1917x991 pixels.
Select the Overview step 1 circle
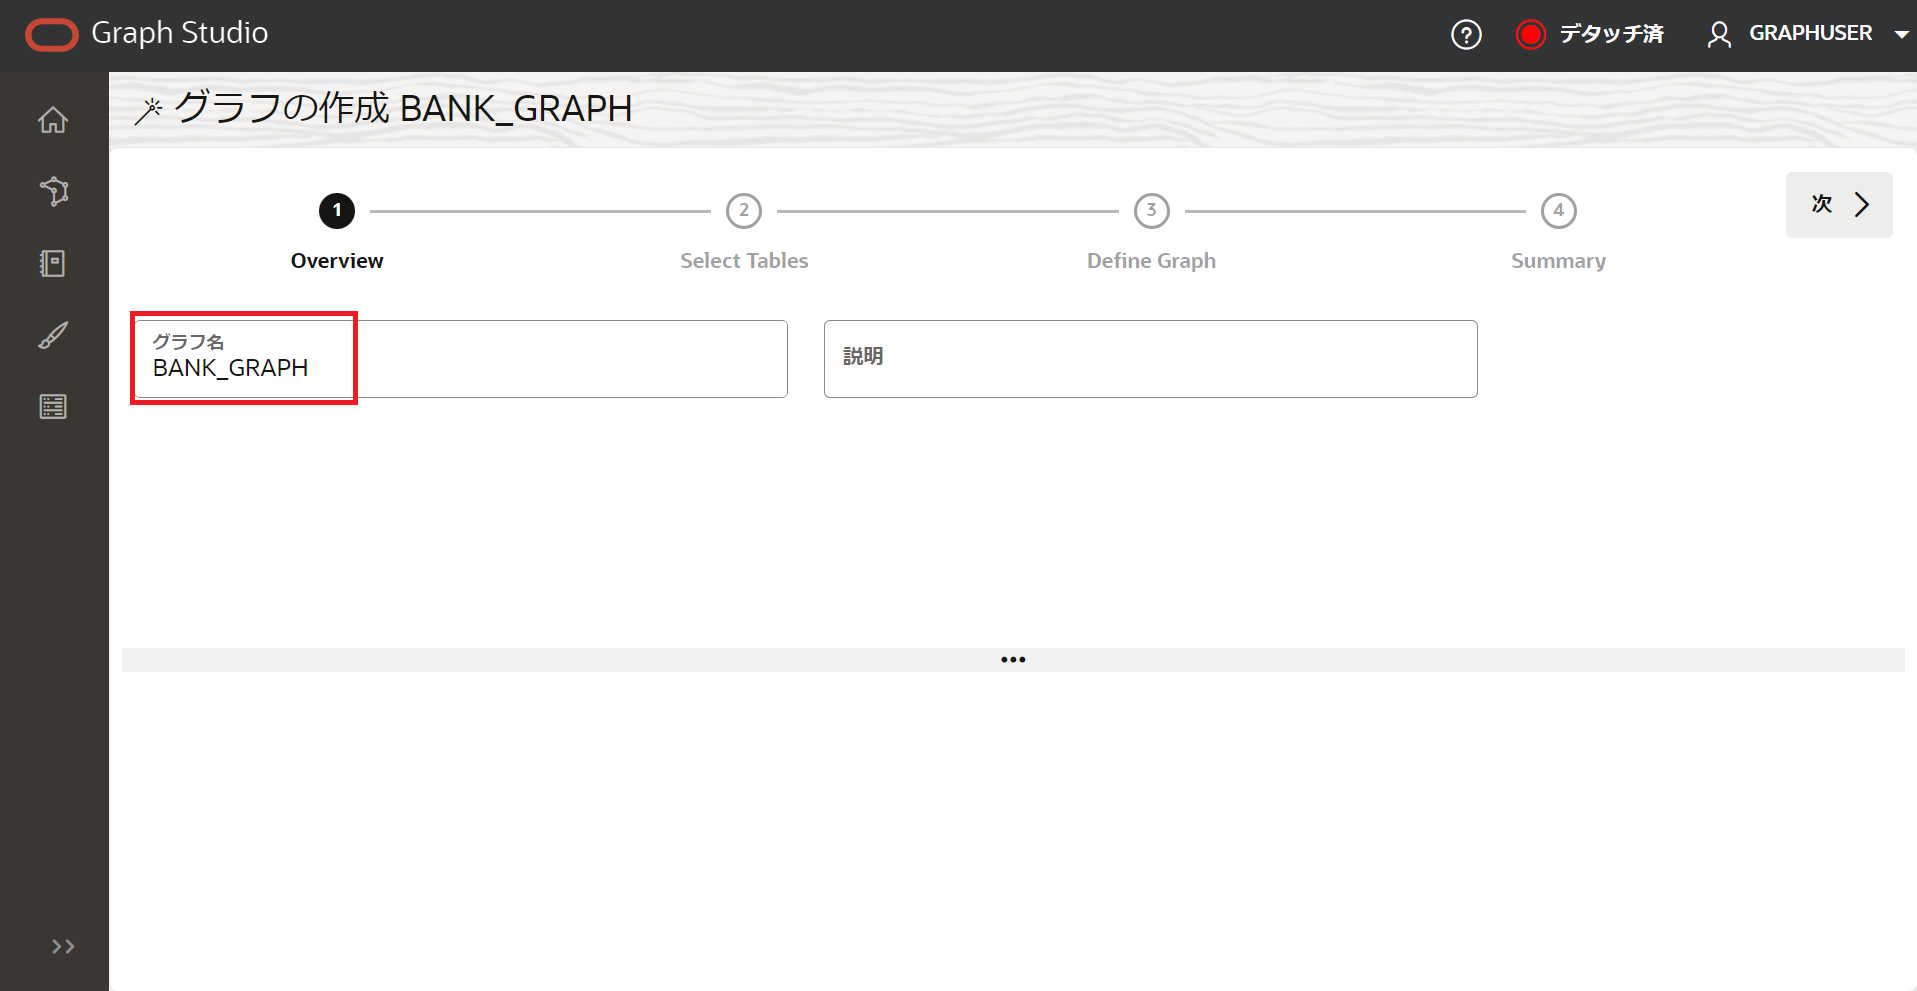click(x=337, y=211)
